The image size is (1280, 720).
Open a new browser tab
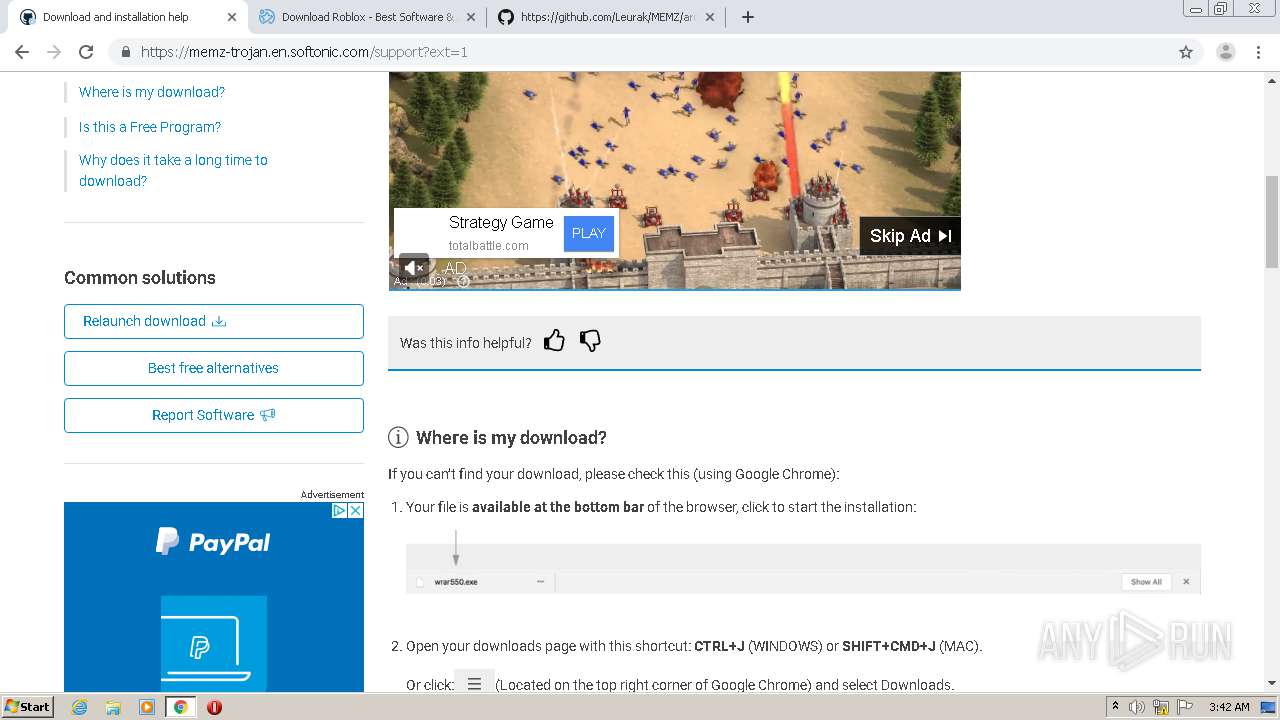[x=748, y=17]
